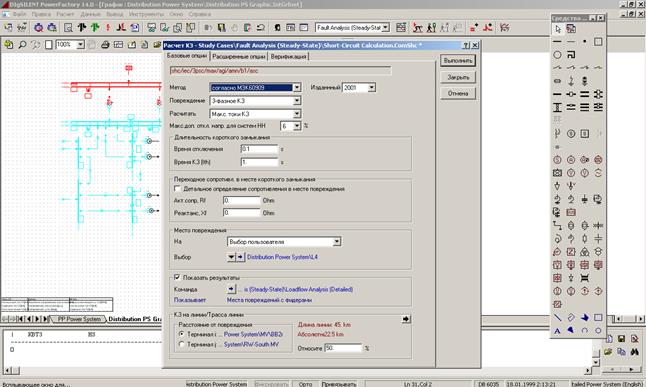
Task: Click the context help question mark in dialog
Action: (466, 45)
